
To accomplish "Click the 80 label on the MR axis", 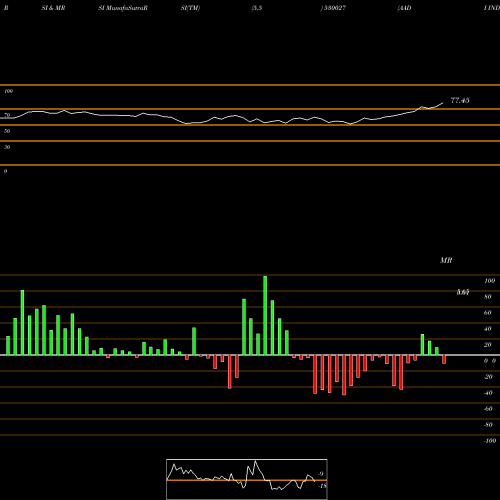I will [488, 297].
